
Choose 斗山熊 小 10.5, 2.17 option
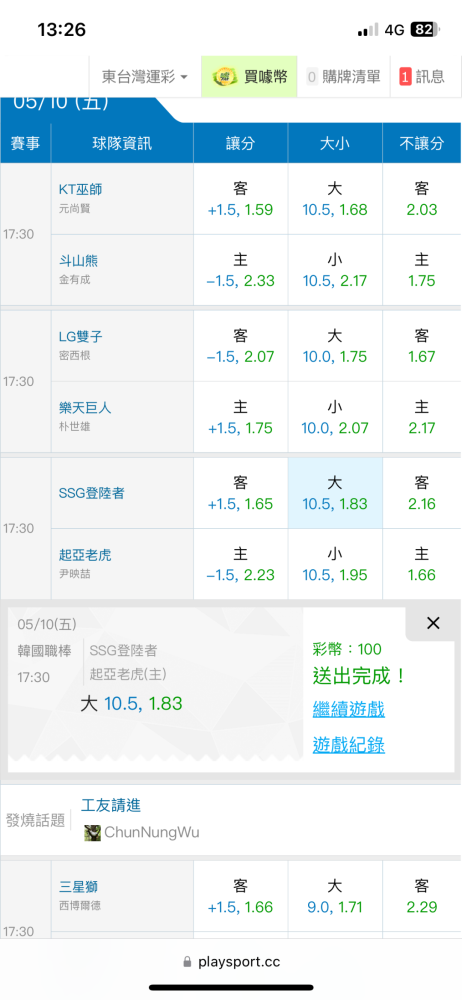point(335,270)
